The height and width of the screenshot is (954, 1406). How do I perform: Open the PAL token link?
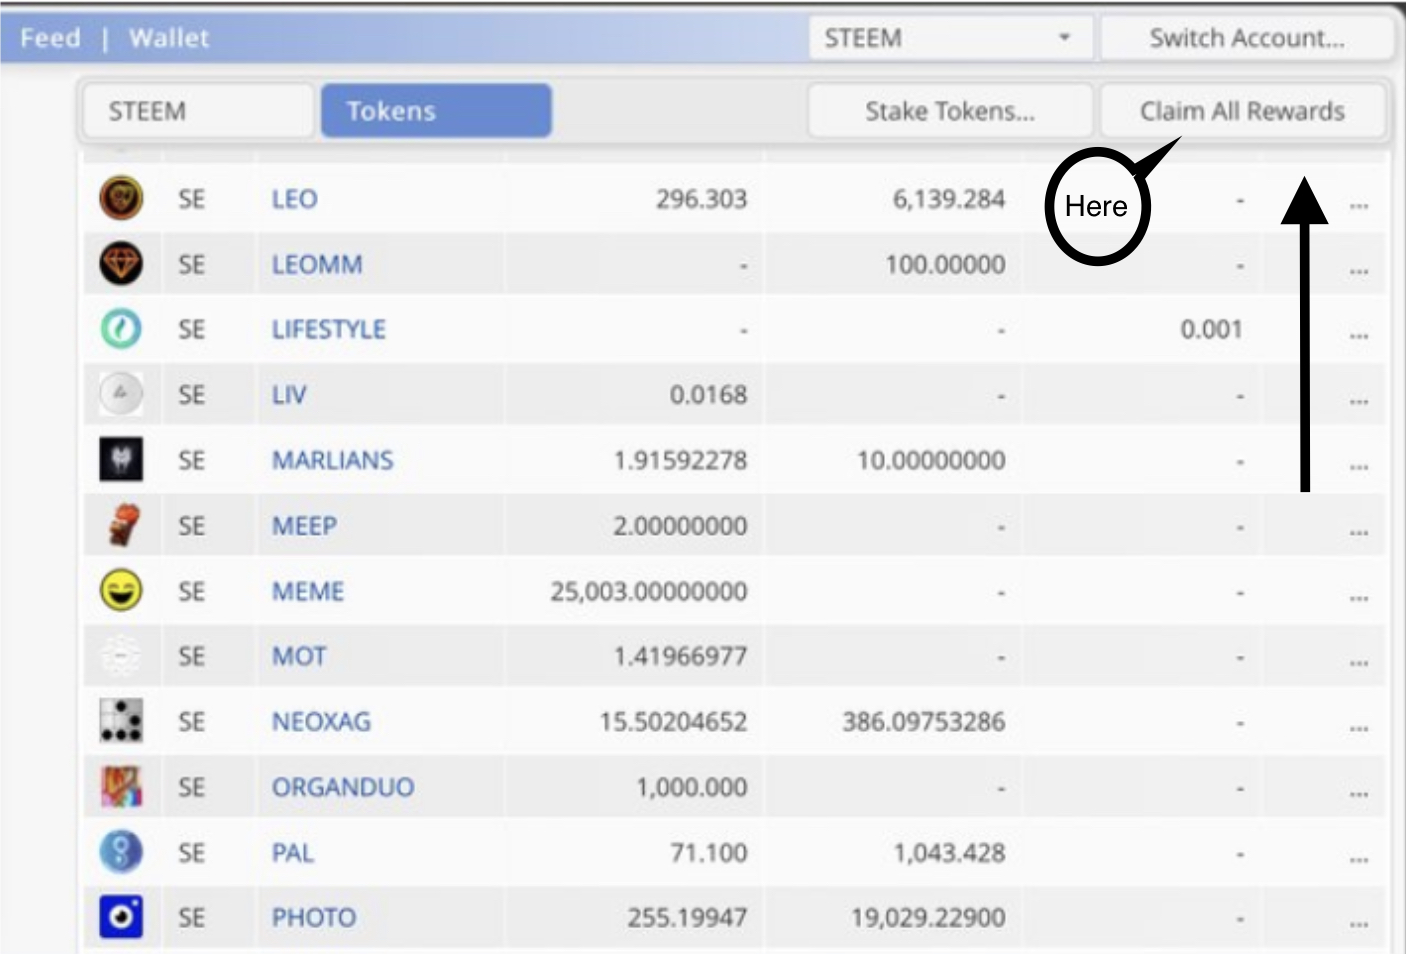click(x=292, y=852)
